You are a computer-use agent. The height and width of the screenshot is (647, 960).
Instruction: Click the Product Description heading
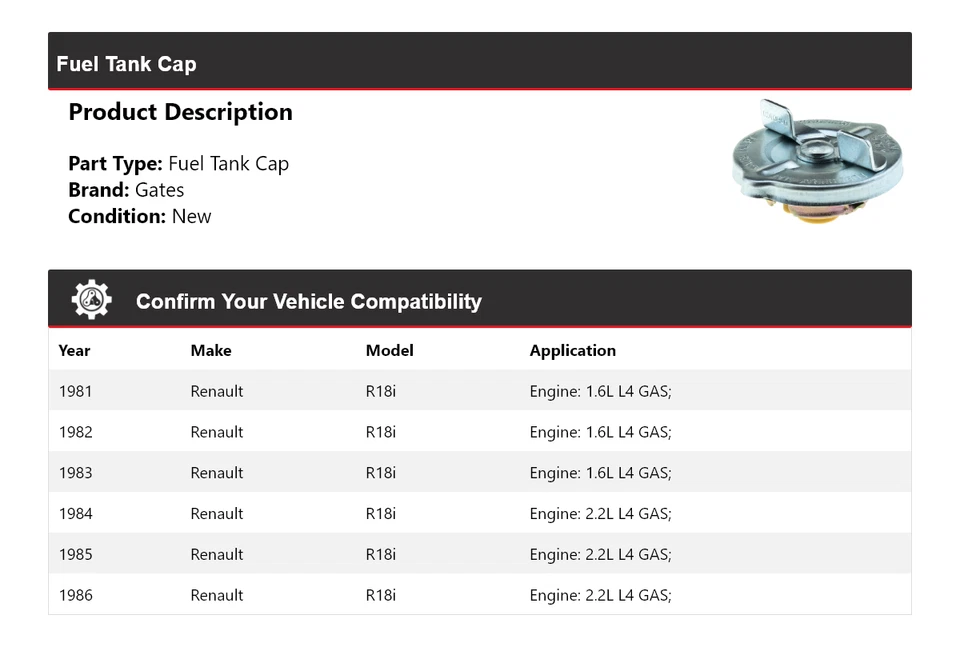tap(180, 112)
